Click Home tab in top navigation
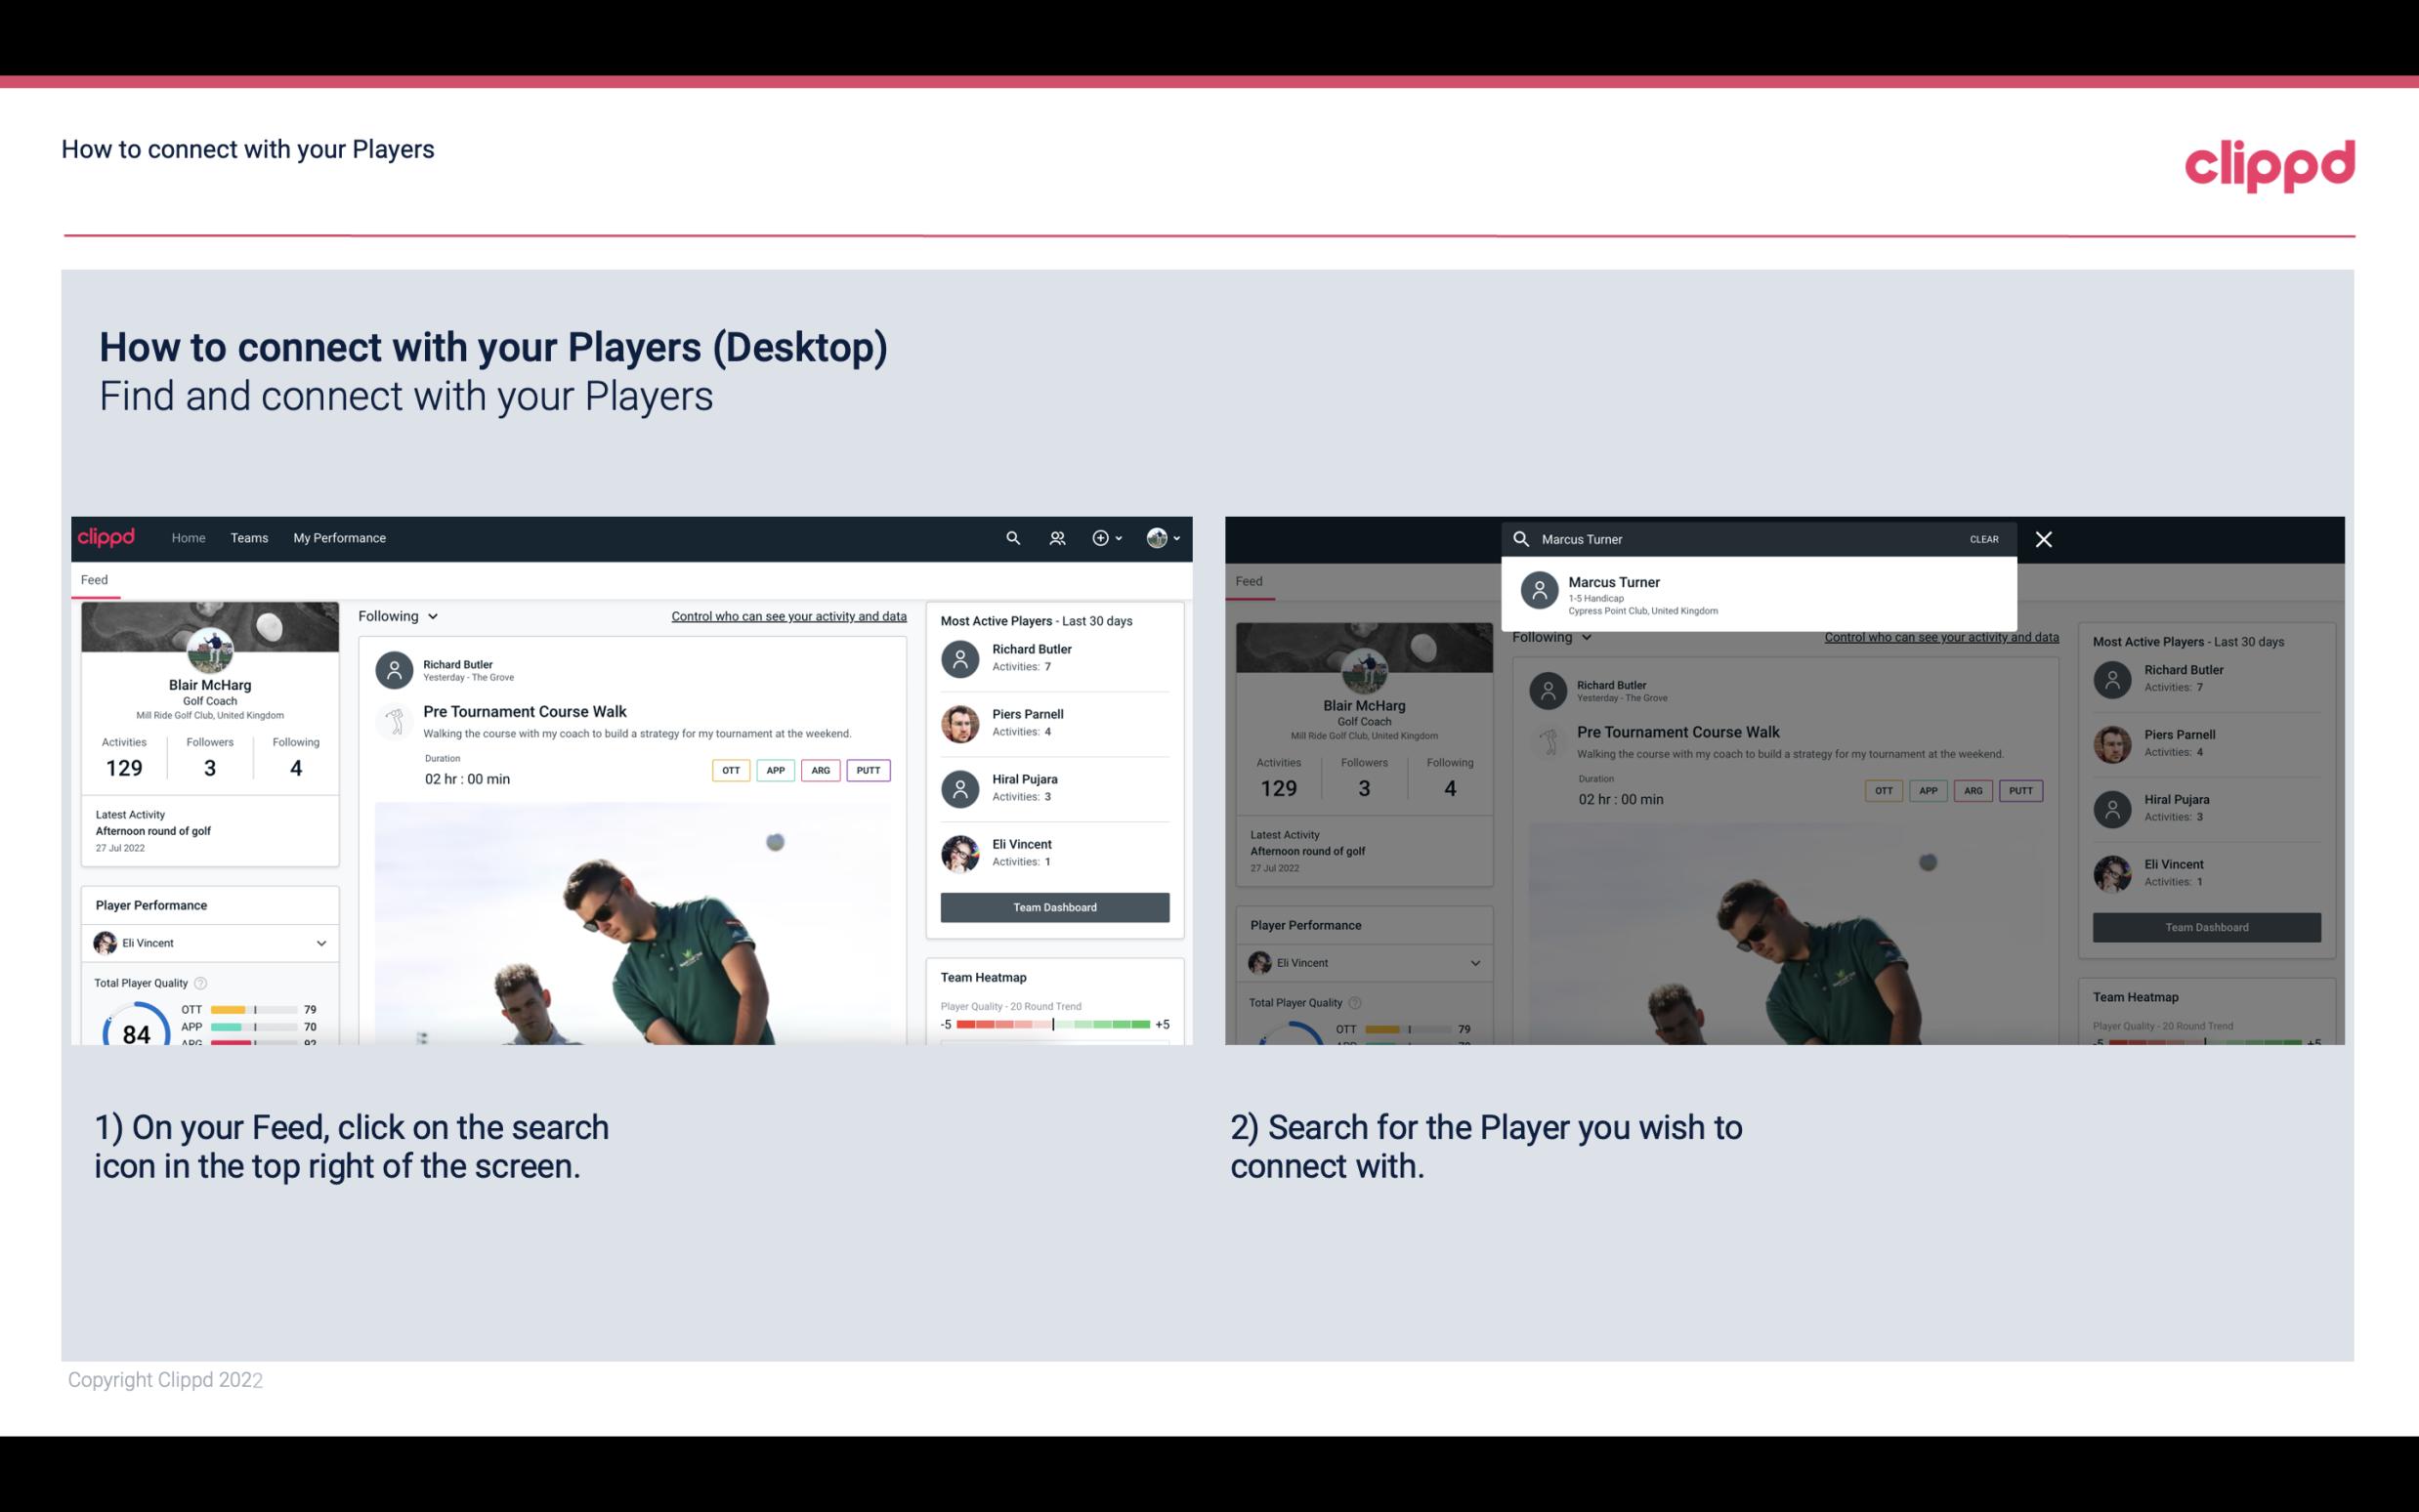This screenshot has height=1512, width=2419. (189, 536)
